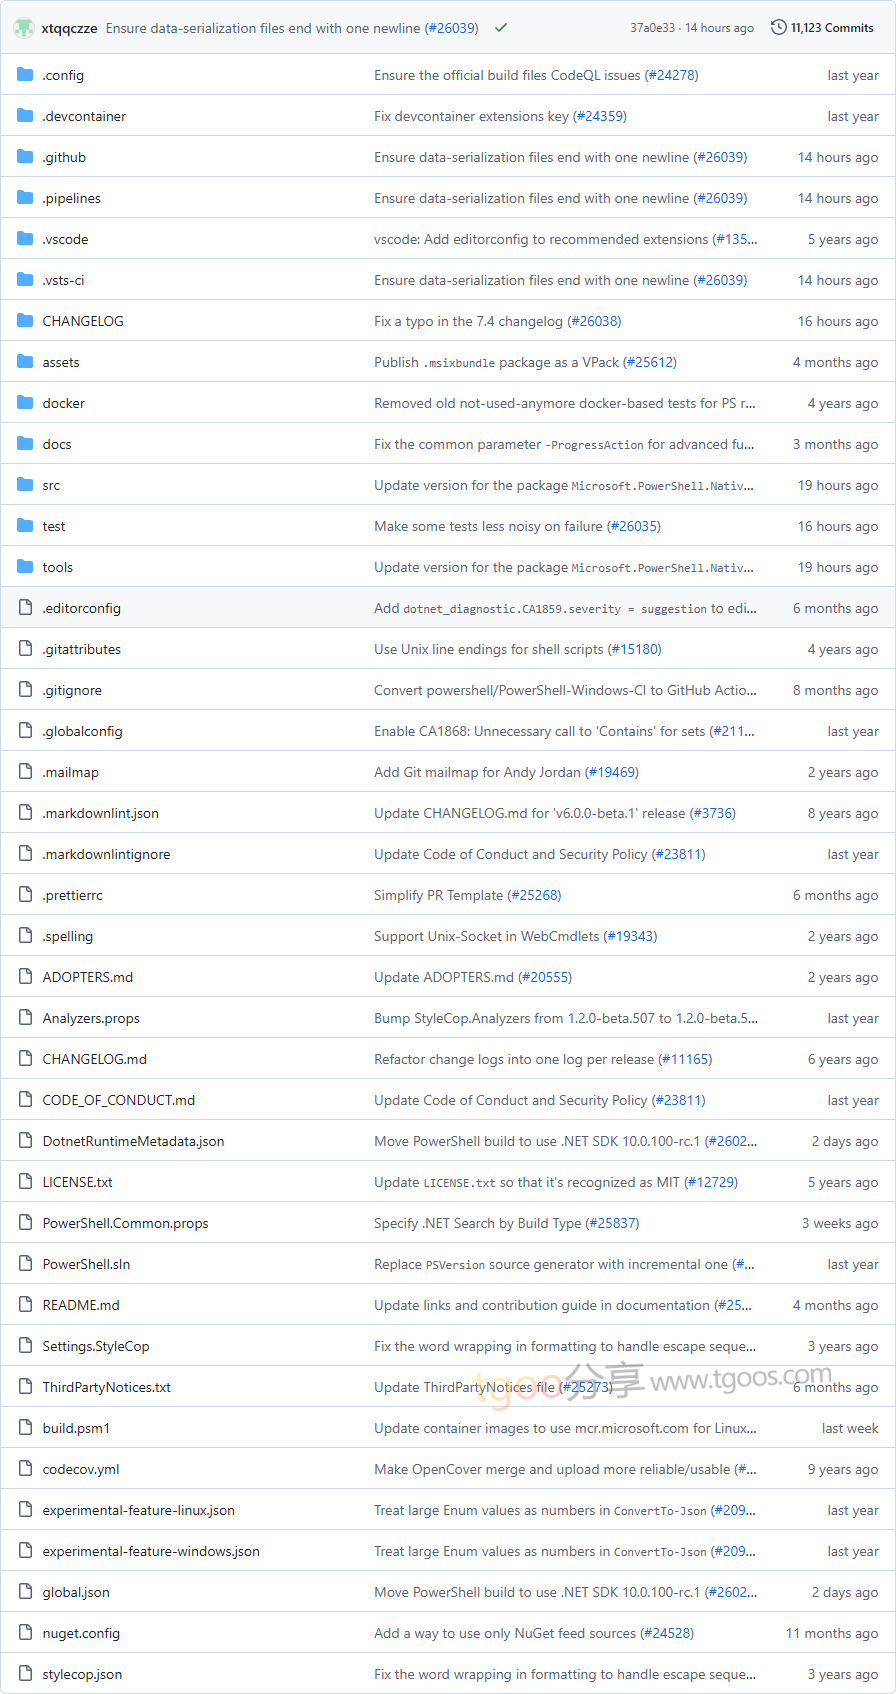The height and width of the screenshot is (1694, 896).
Task: Click the tools folder icon
Action: [25, 567]
